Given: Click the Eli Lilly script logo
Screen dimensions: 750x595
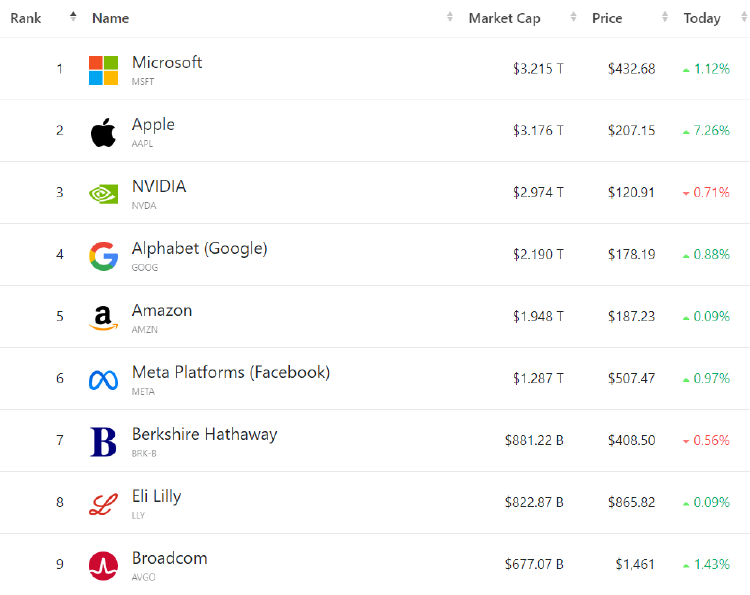Looking at the screenshot, I should point(103,504).
